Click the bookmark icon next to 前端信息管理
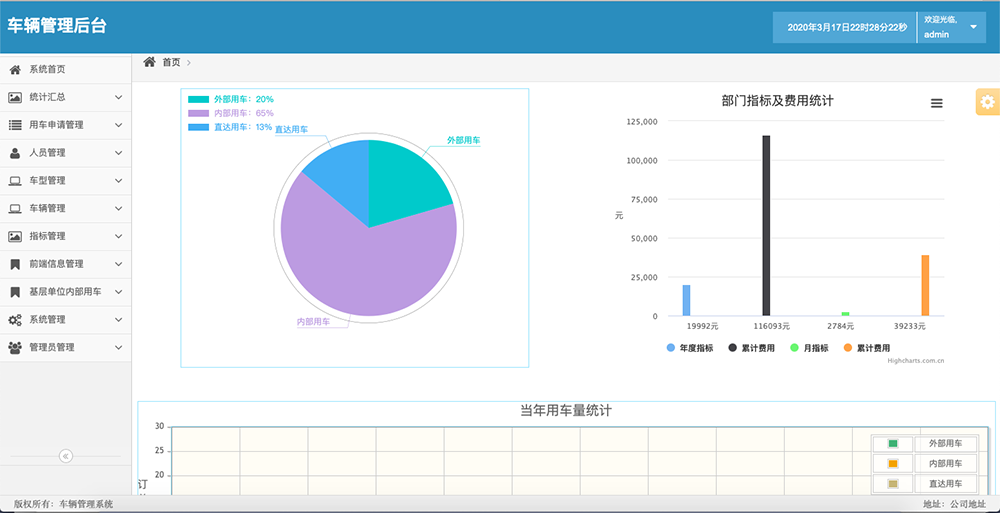Image resolution: width=1000 pixels, height=513 pixels. click(15, 264)
